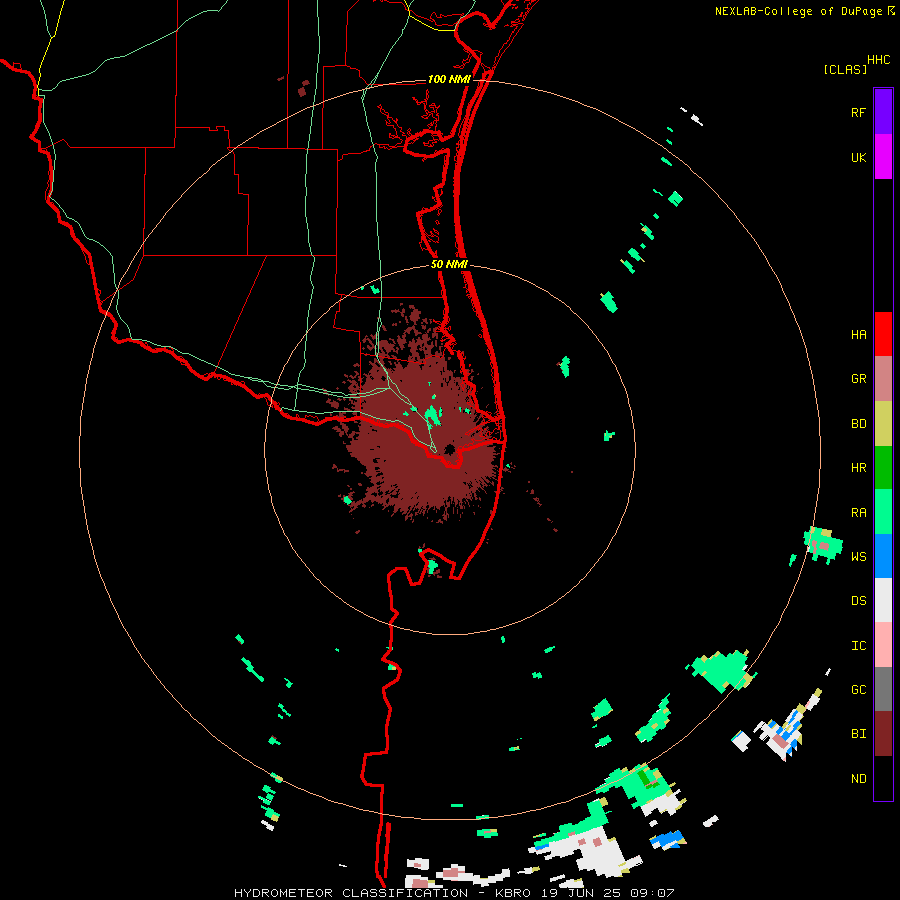Click the BI legend label

[x=858, y=734]
